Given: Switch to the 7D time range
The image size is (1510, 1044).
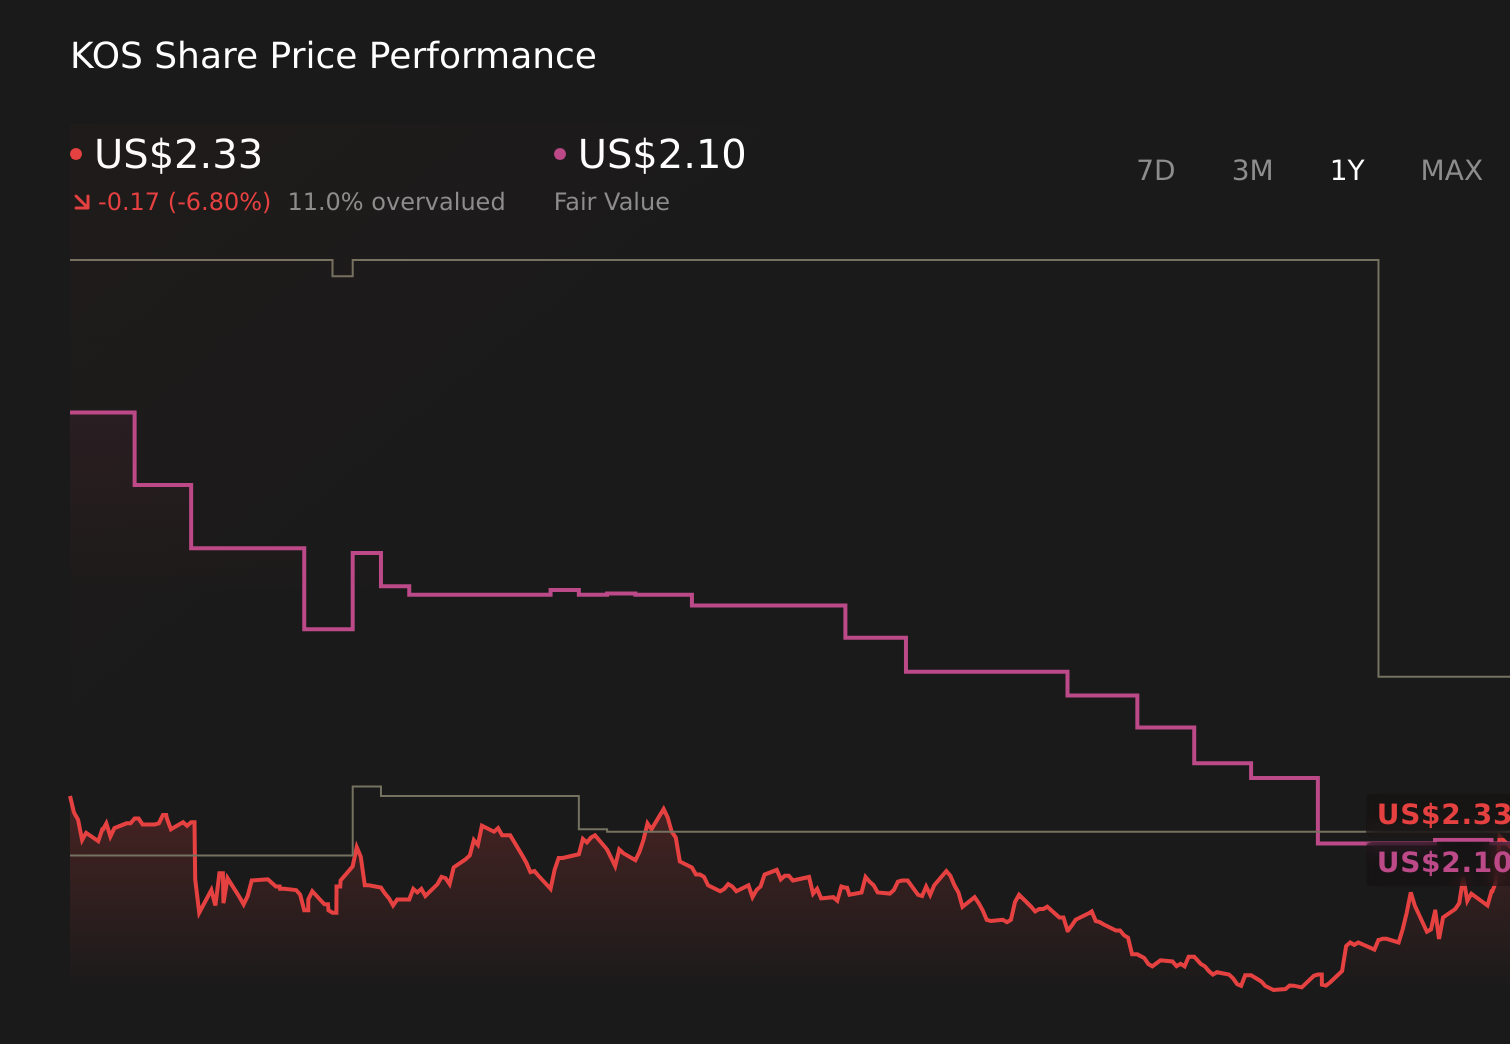Looking at the screenshot, I should pyautogui.click(x=1156, y=170).
